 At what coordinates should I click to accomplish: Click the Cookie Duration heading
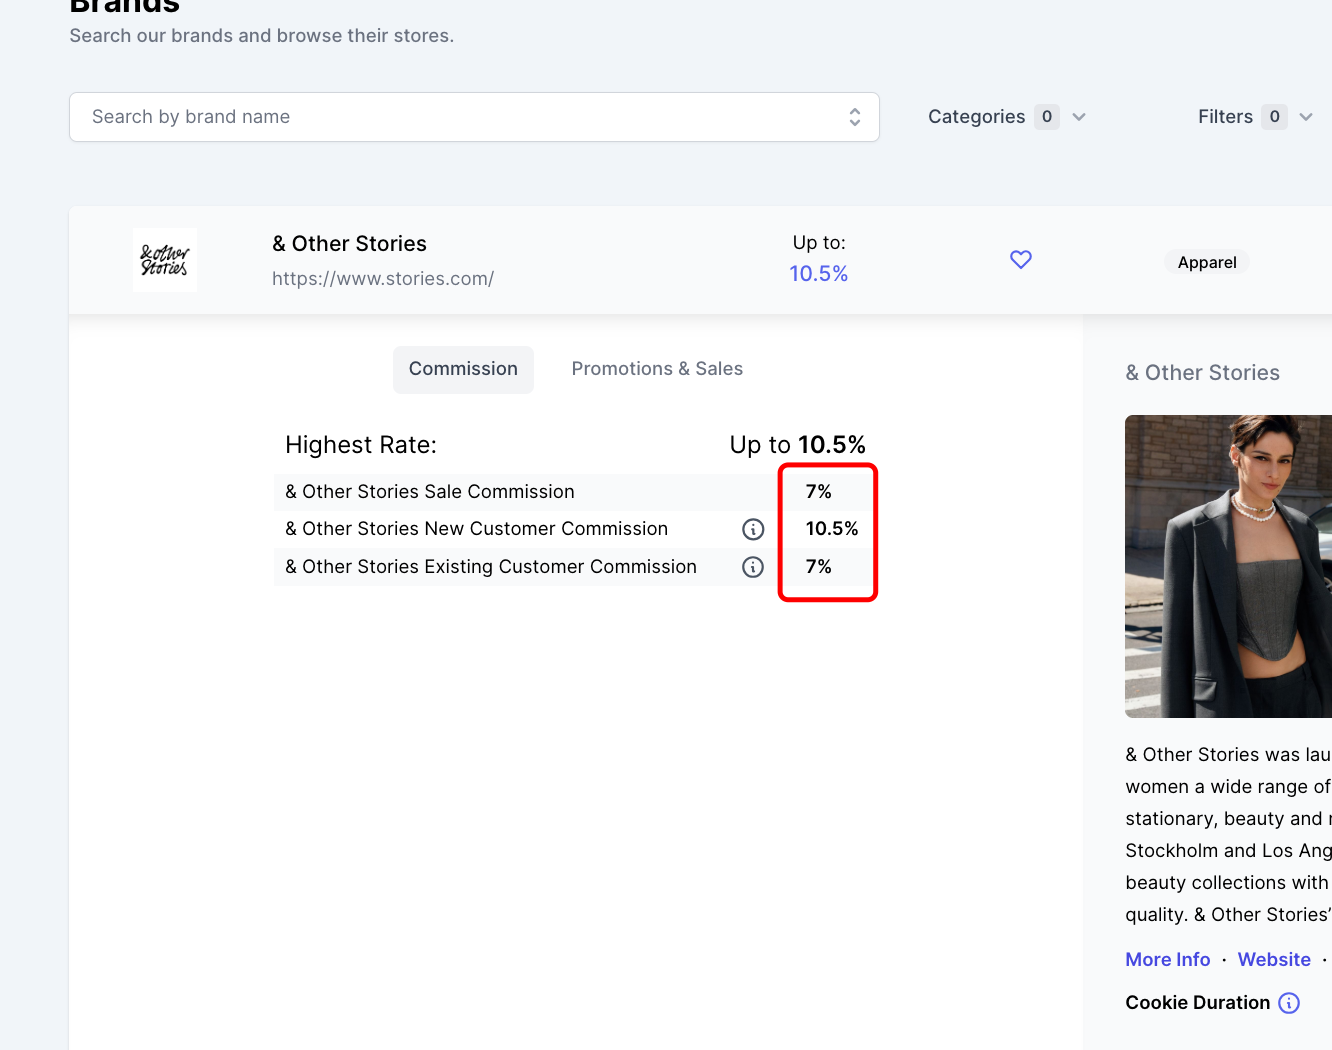(1197, 1003)
